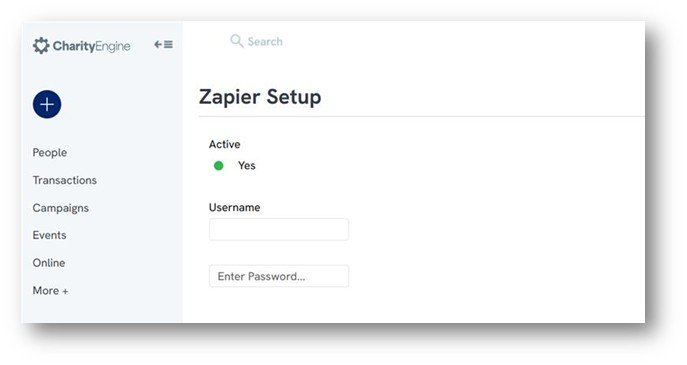
Task: Click the green Active status dot
Action: 219,166
